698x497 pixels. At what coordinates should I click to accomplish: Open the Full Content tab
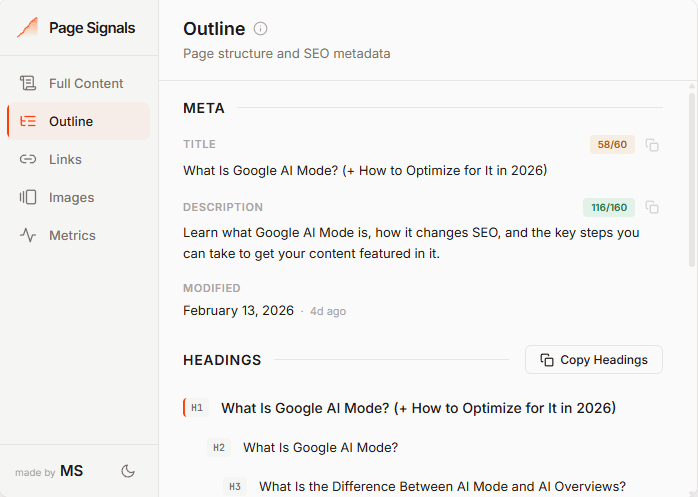[79, 83]
